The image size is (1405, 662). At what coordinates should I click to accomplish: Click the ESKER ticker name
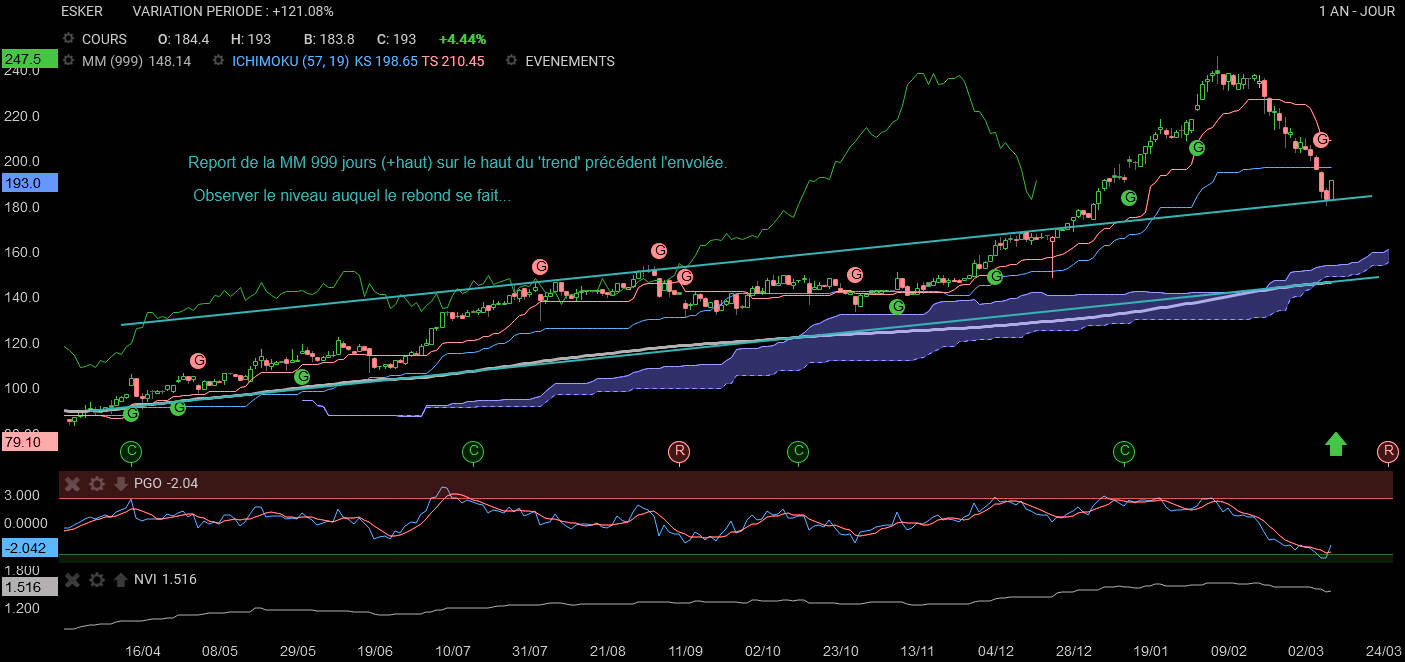point(82,11)
